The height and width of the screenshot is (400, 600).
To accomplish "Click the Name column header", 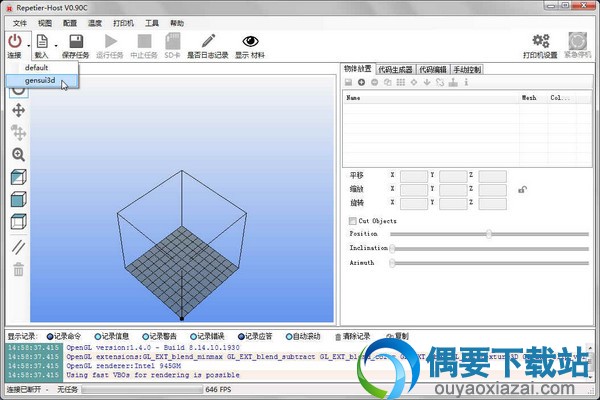I will point(432,98).
